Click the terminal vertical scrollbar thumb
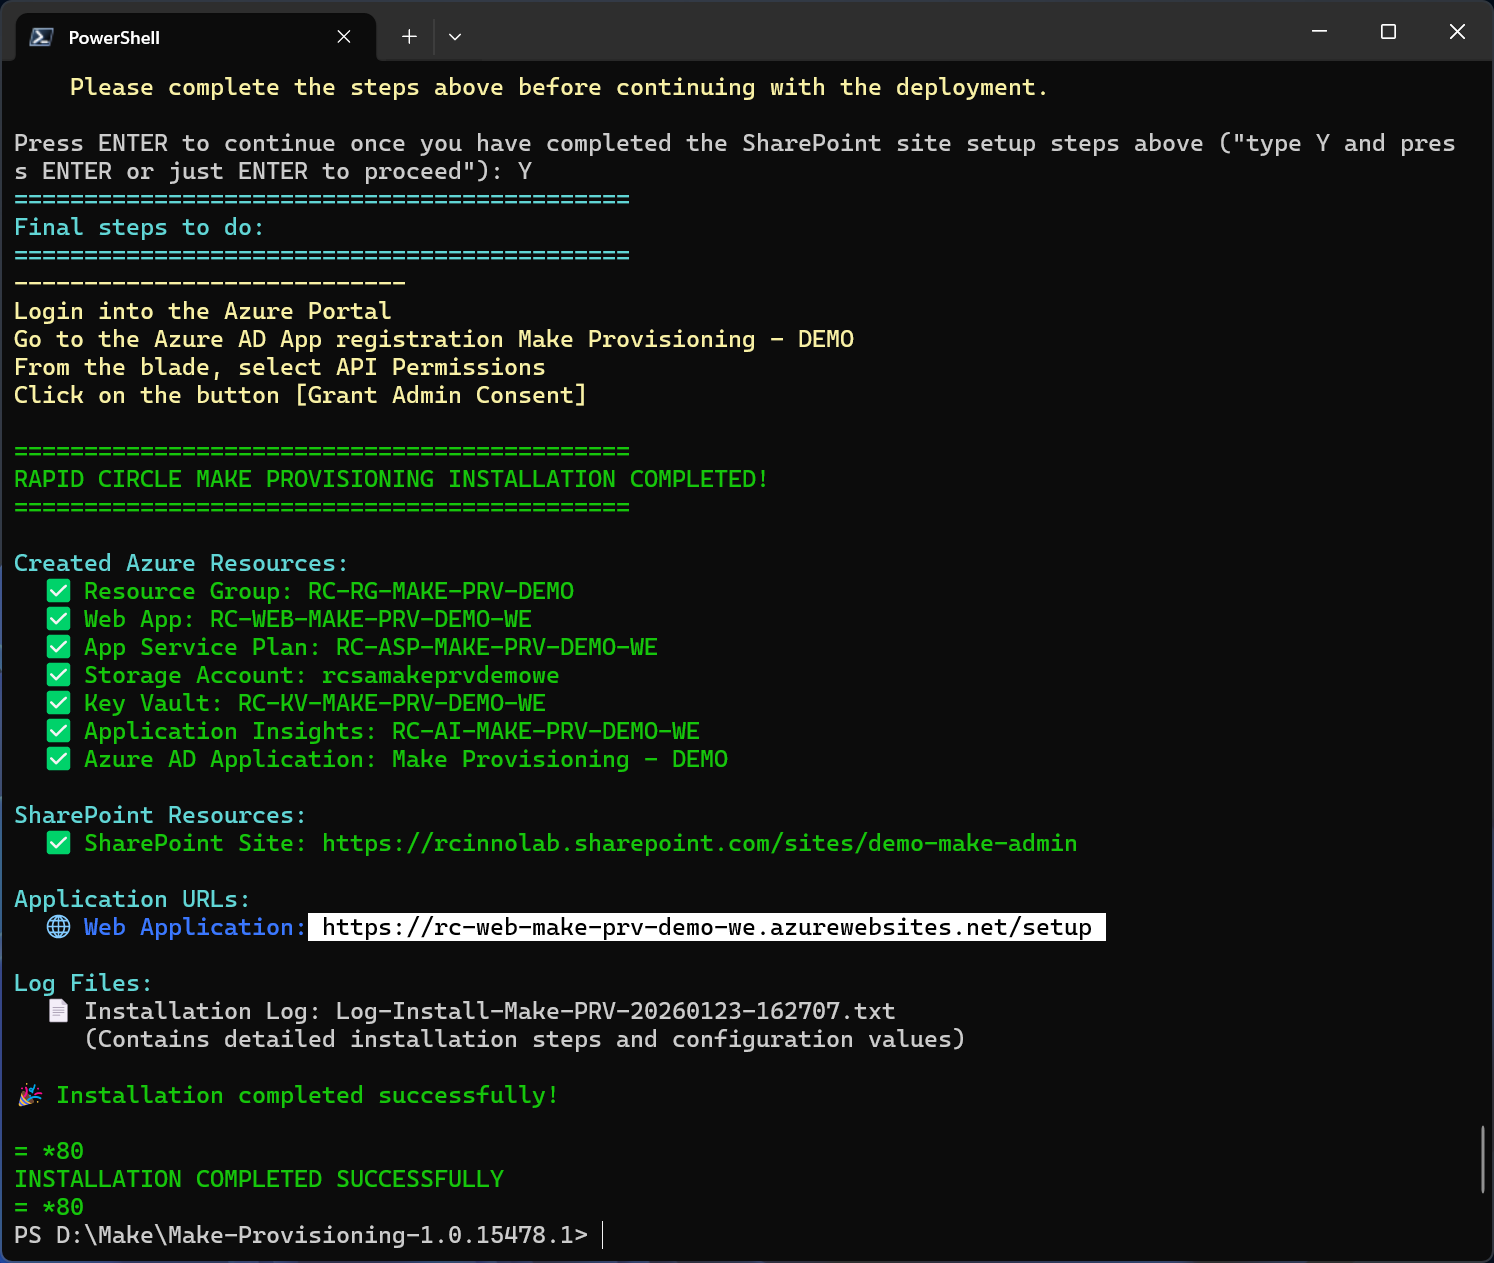This screenshot has width=1494, height=1263. point(1483,1159)
